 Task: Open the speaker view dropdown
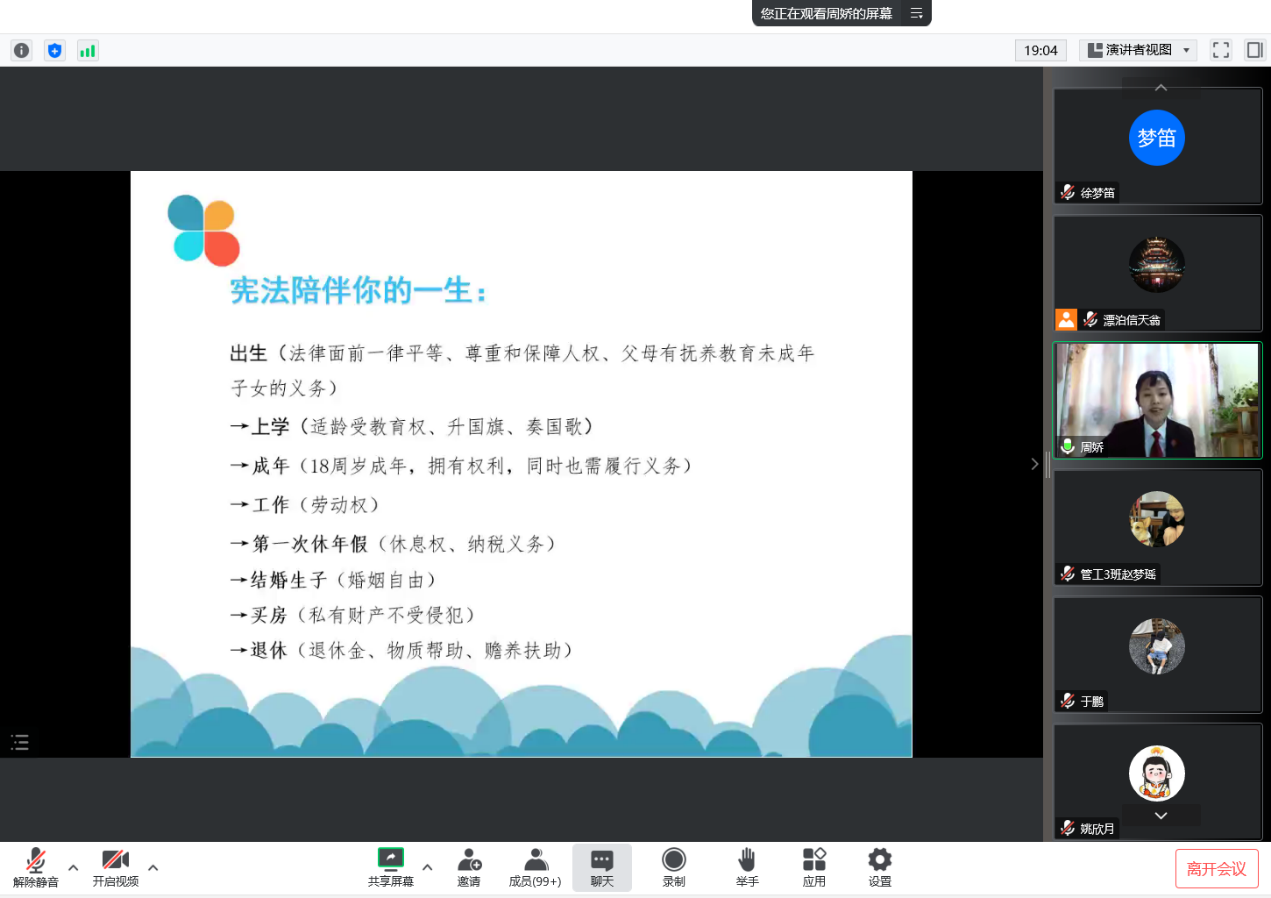click(x=1138, y=50)
